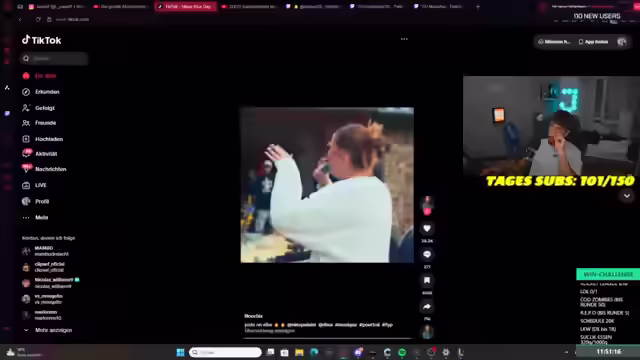The height and width of the screenshot is (360, 640).
Task: Open a new browser tab
Action: tap(478, 7)
